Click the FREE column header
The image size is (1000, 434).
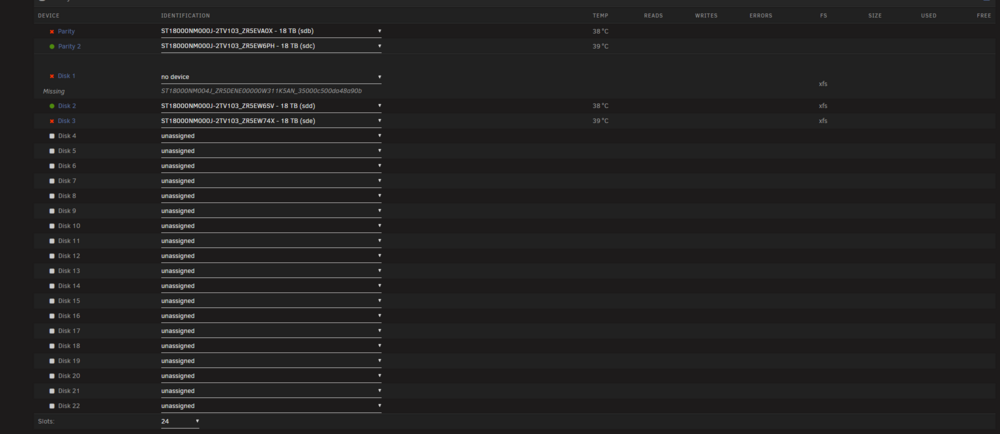click(x=984, y=16)
